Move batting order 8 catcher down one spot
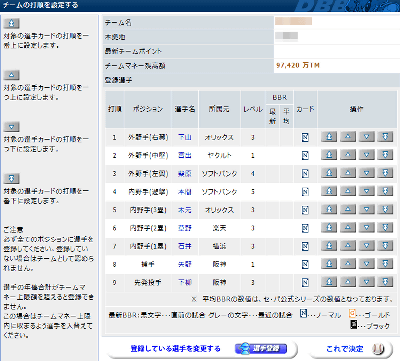Image resolution: width=400 pixels, height=361 pixels. point(366,264)
